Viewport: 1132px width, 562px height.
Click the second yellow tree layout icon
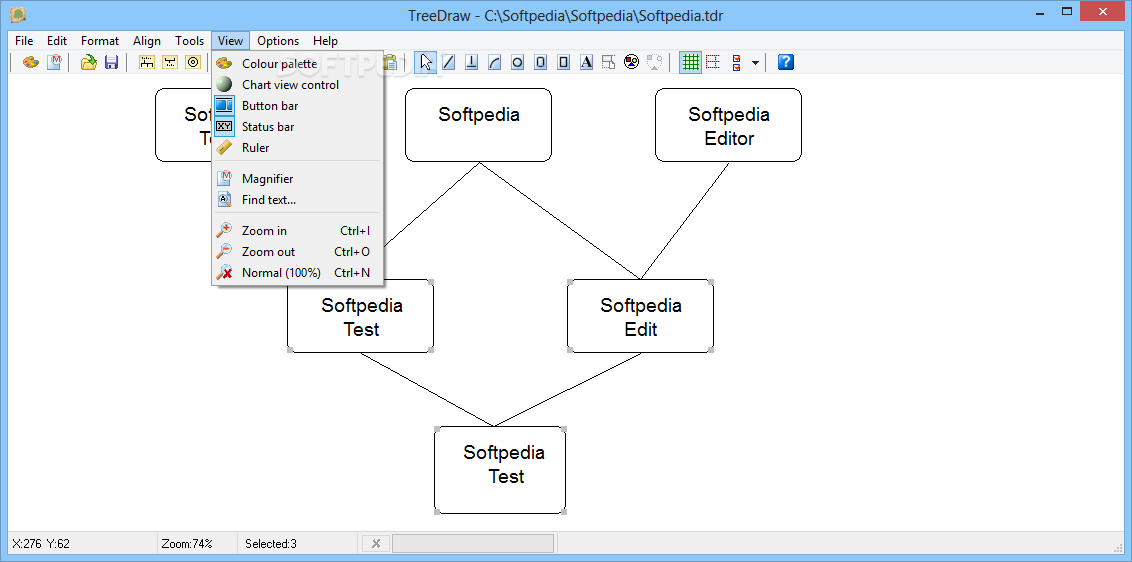click(170, 62)
